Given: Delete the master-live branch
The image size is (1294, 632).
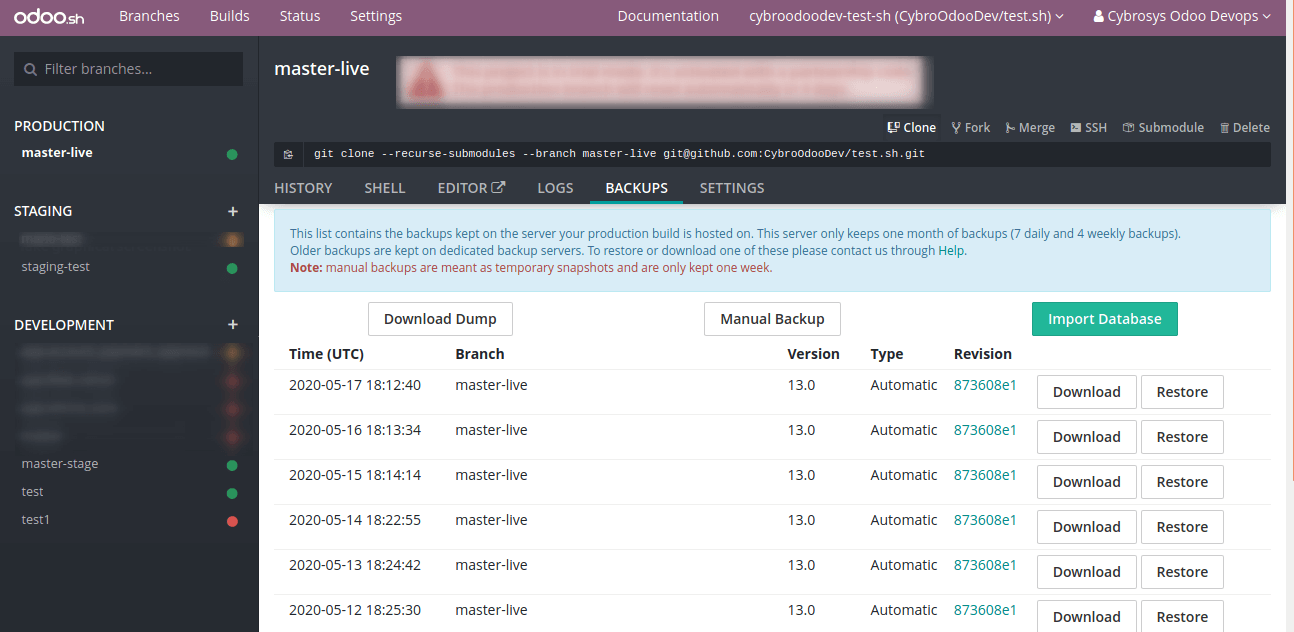Looking at the screenshot, I should point(1244,127).
